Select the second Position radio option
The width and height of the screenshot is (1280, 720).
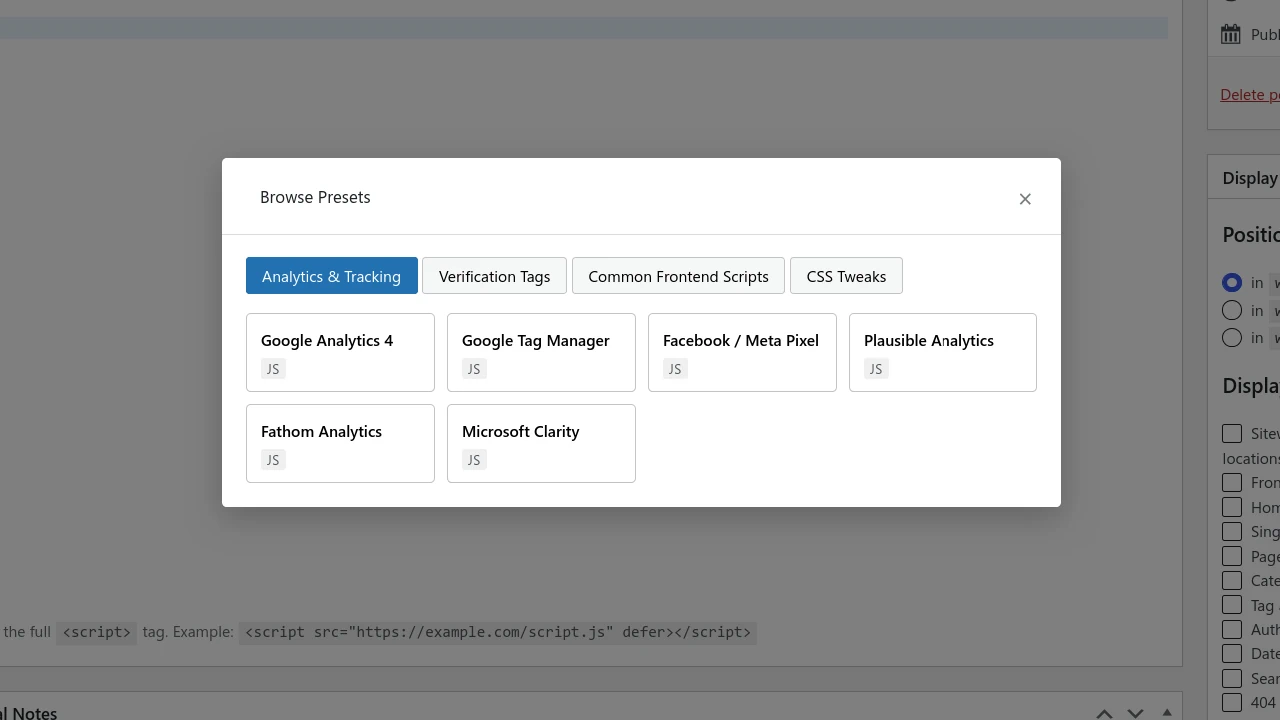coord(1232,310)
